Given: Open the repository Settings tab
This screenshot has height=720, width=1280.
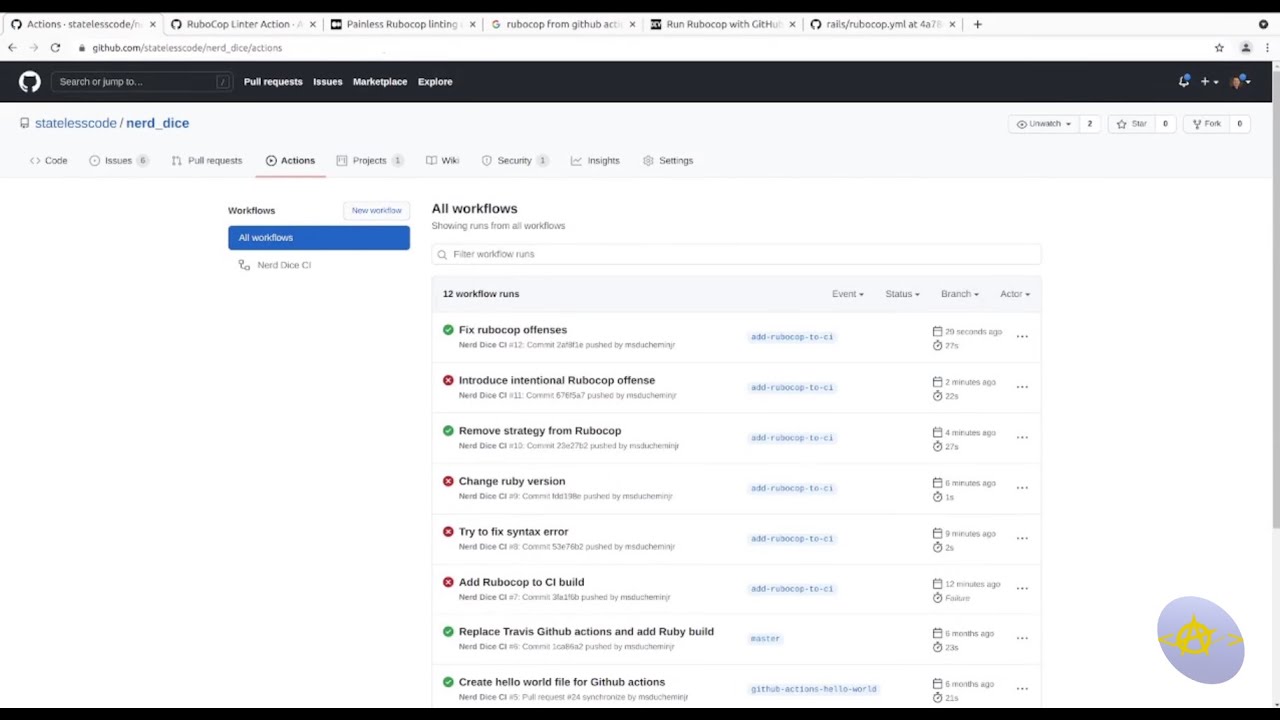Looking at the screenshot, I should (667, 160).
